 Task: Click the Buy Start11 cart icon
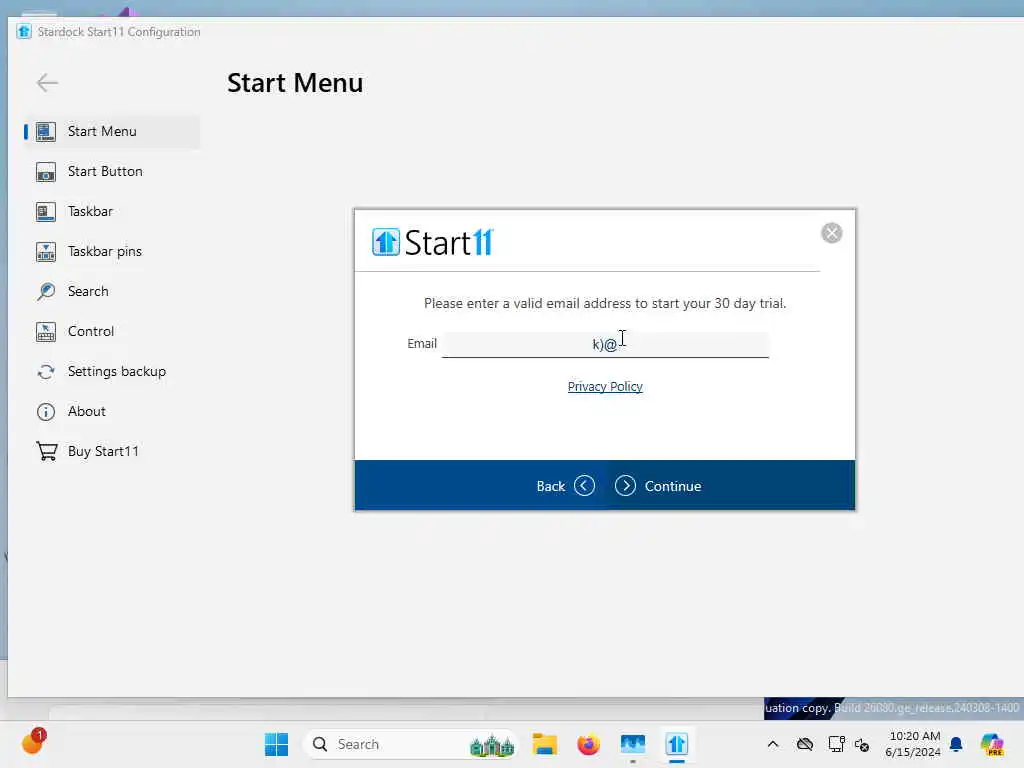(46, 451)
